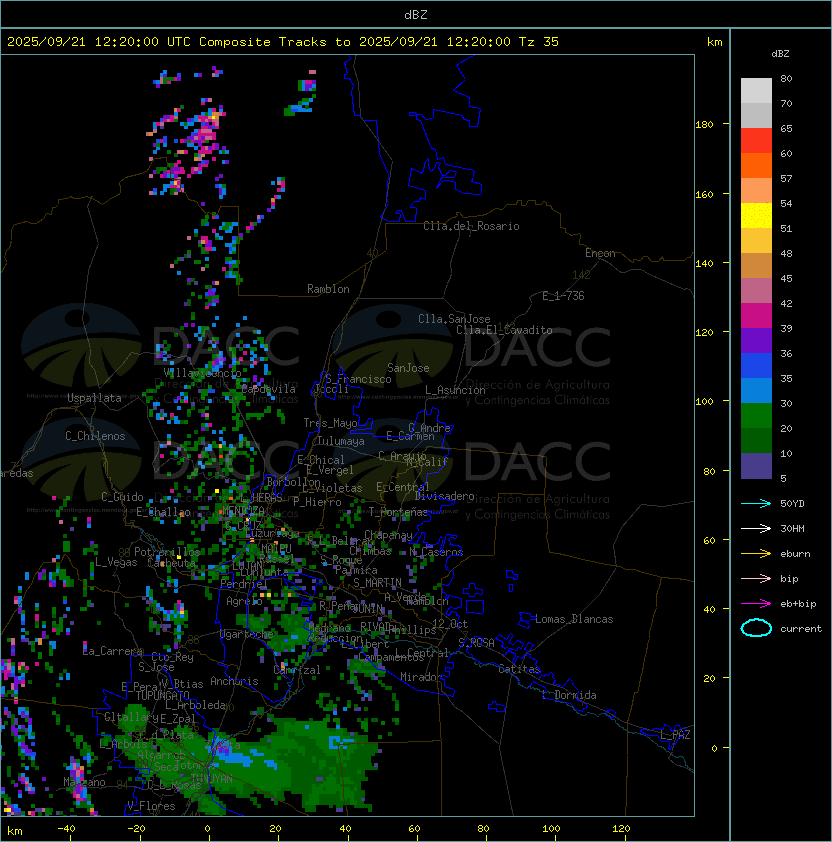Viewport: 832px width, 842px height.
Task: Click the eb+bip legend label
Action: coord(798,604)
